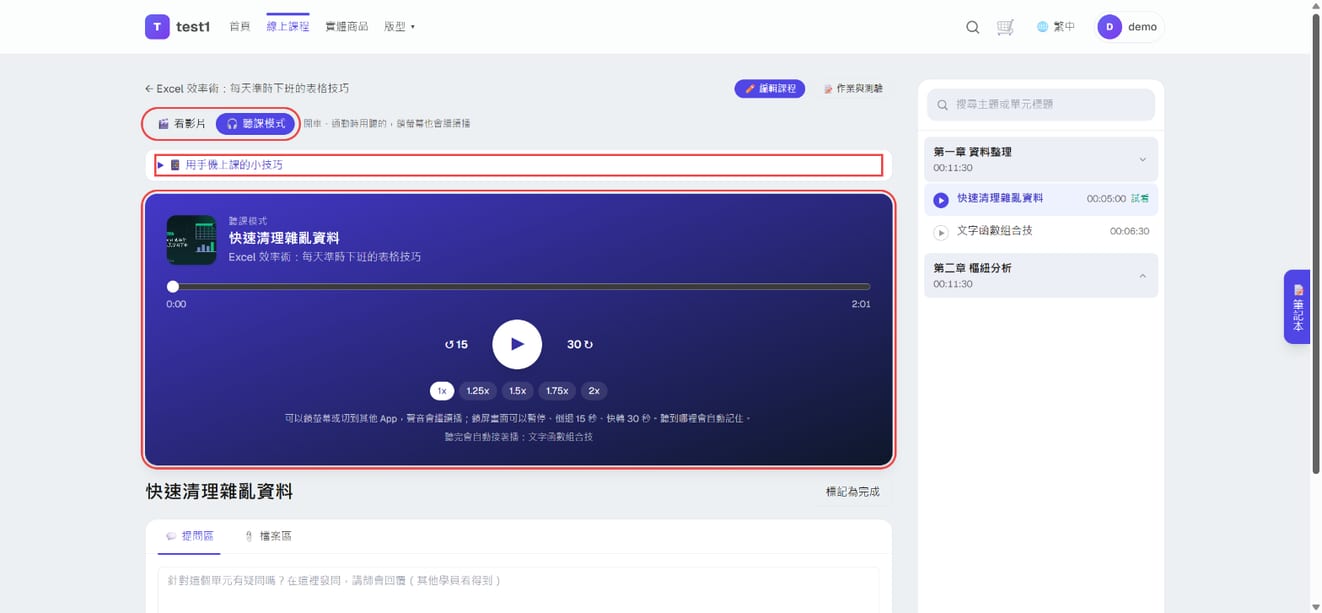Image resolution: width=1322 pixels, height=613 pixels.
Task: Go back to Excel 效率術 course page
Action: [x=247, y=89]
